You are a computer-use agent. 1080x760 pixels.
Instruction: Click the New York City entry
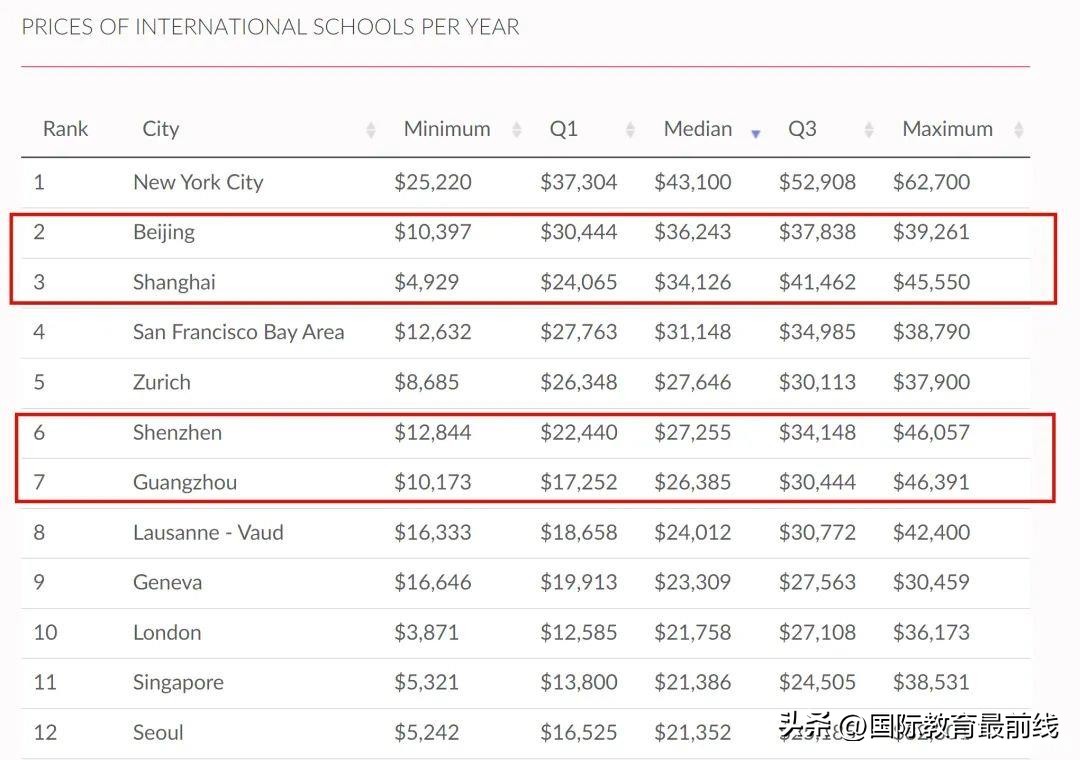198,182
